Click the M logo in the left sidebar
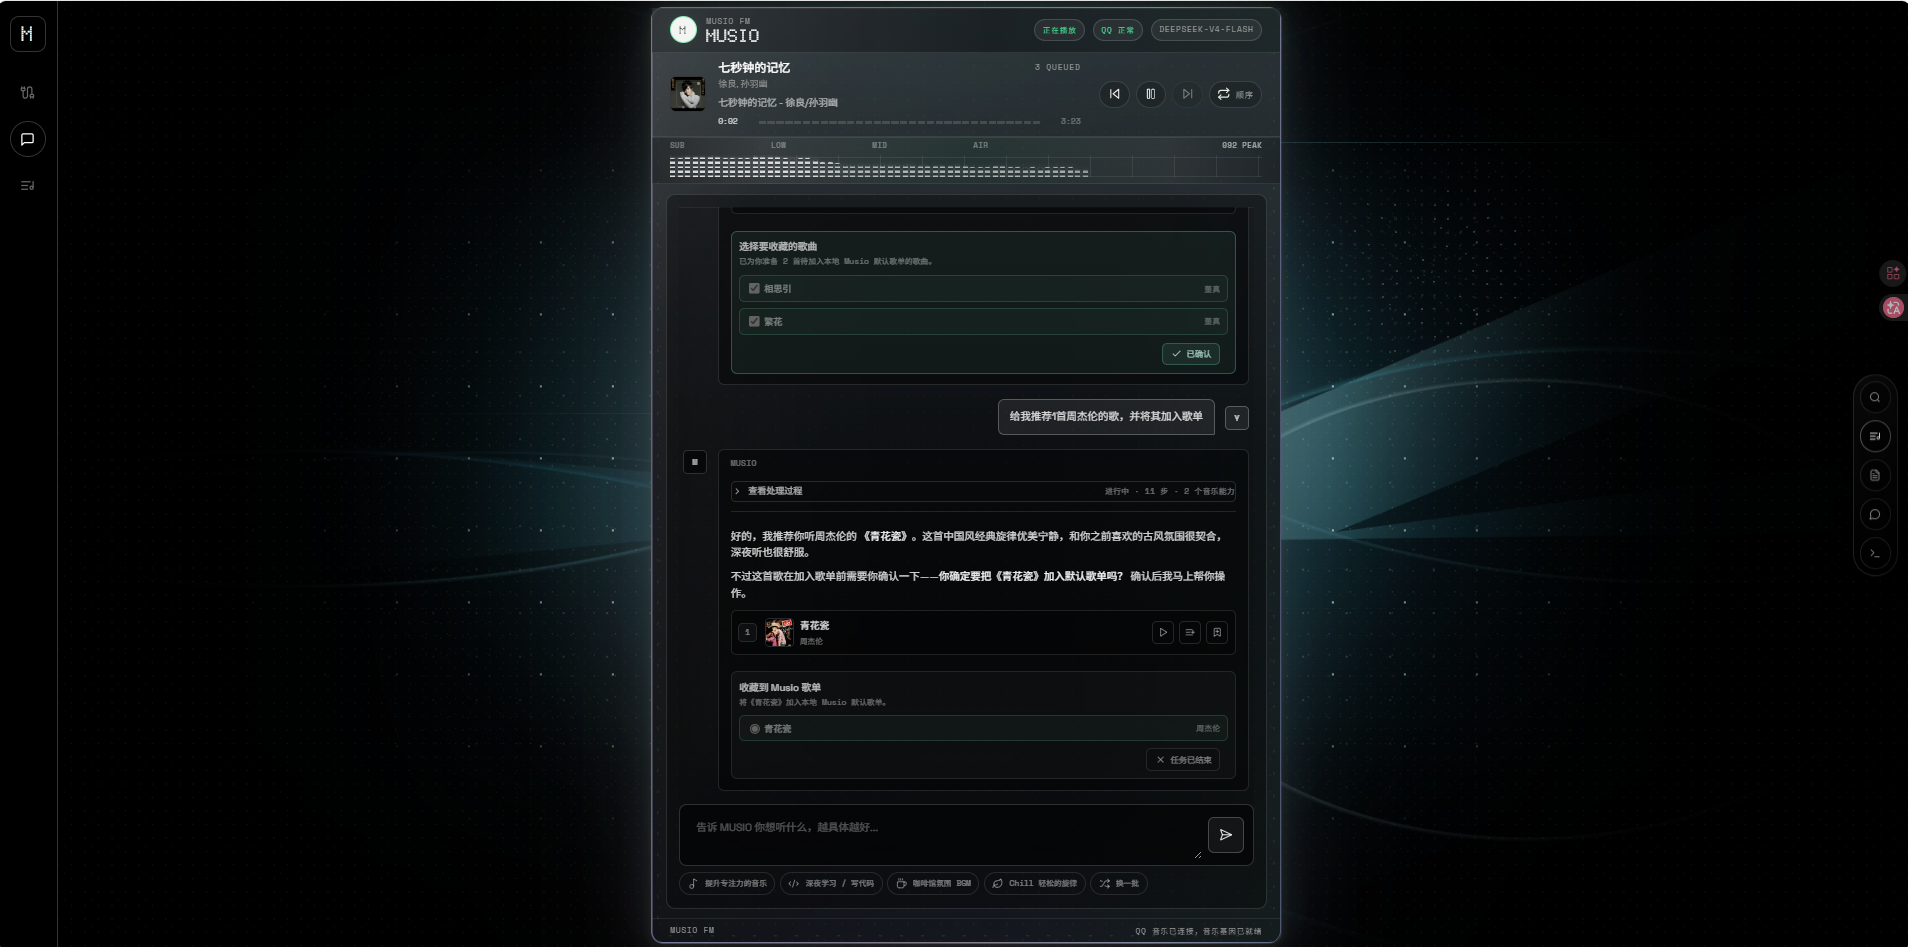The image size is (1908, 947). (x=27, y=34)
